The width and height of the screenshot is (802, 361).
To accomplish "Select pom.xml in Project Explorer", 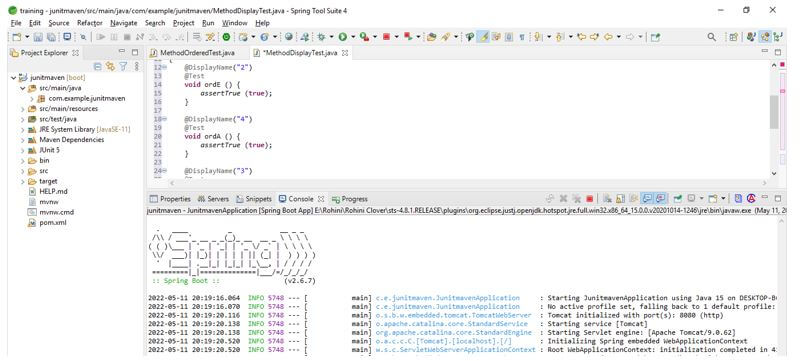I will click(53, 222).
